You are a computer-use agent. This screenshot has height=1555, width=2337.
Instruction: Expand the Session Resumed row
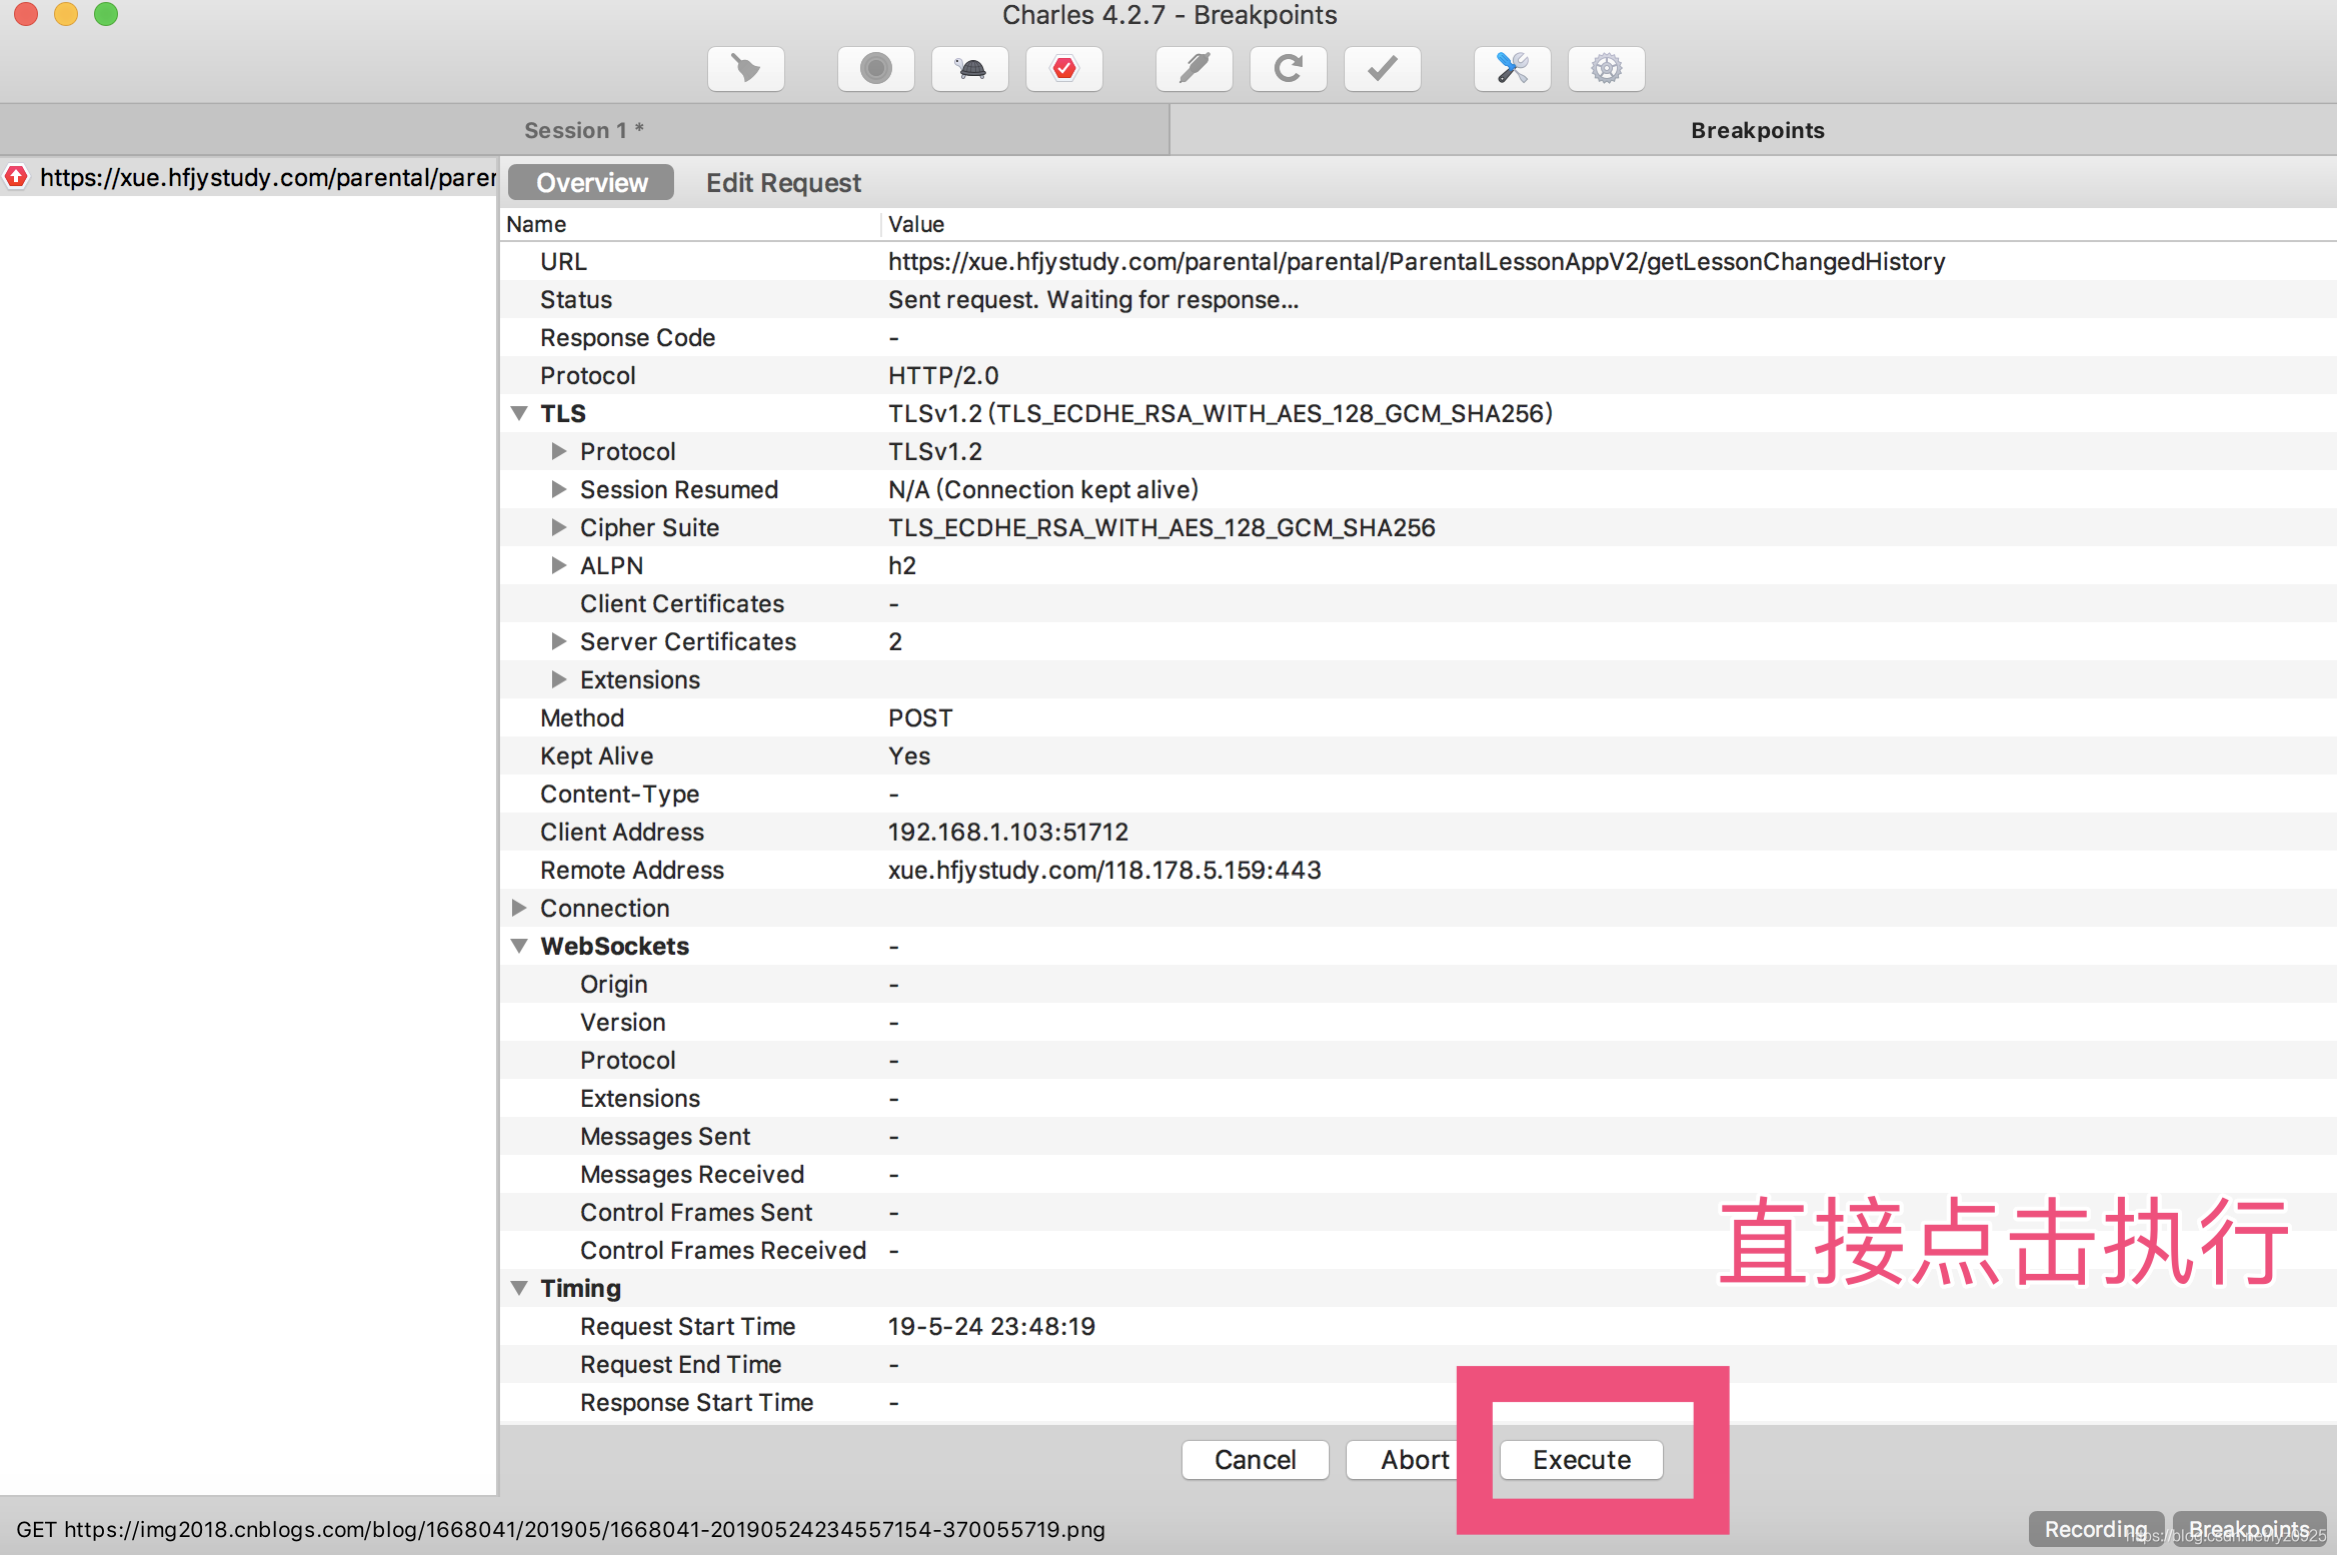(x=559, y=489)
